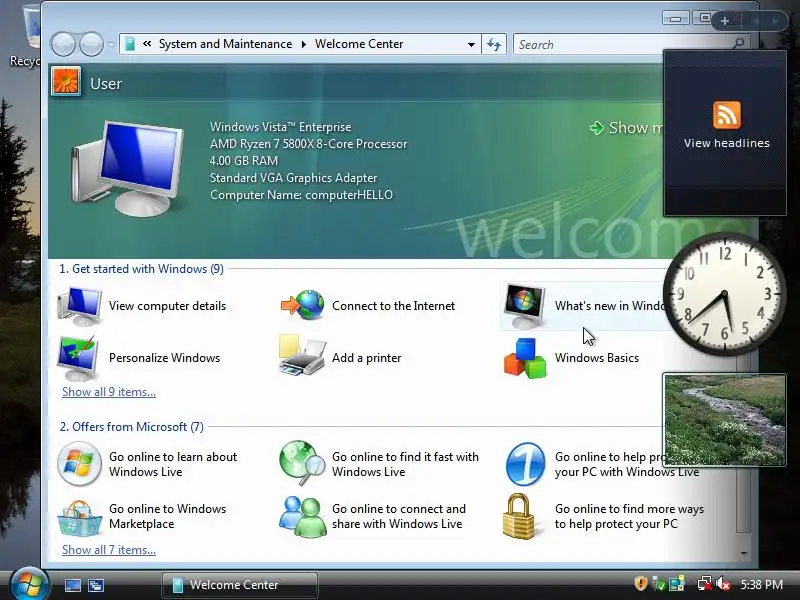Open the View computer details icon
The width and height of the screenshot is (800, 600).
click(x=79, y=306)
